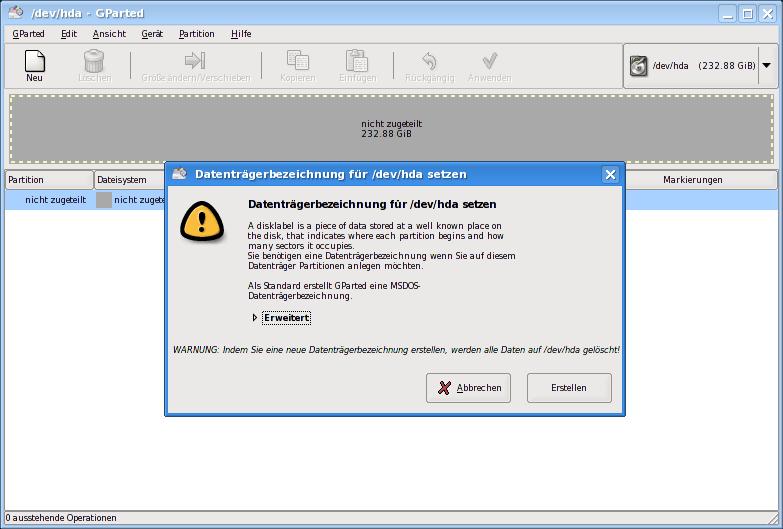Click the dialog title bar GParted icon

click(179, 174)
